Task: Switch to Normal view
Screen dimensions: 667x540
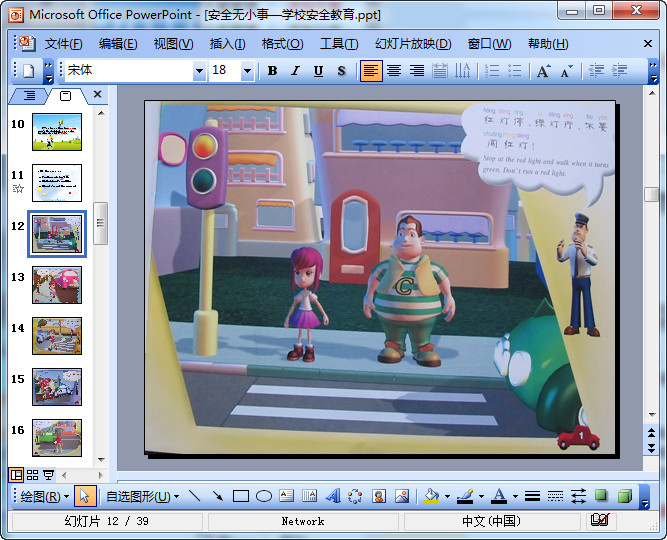Action: click(16, 475)
